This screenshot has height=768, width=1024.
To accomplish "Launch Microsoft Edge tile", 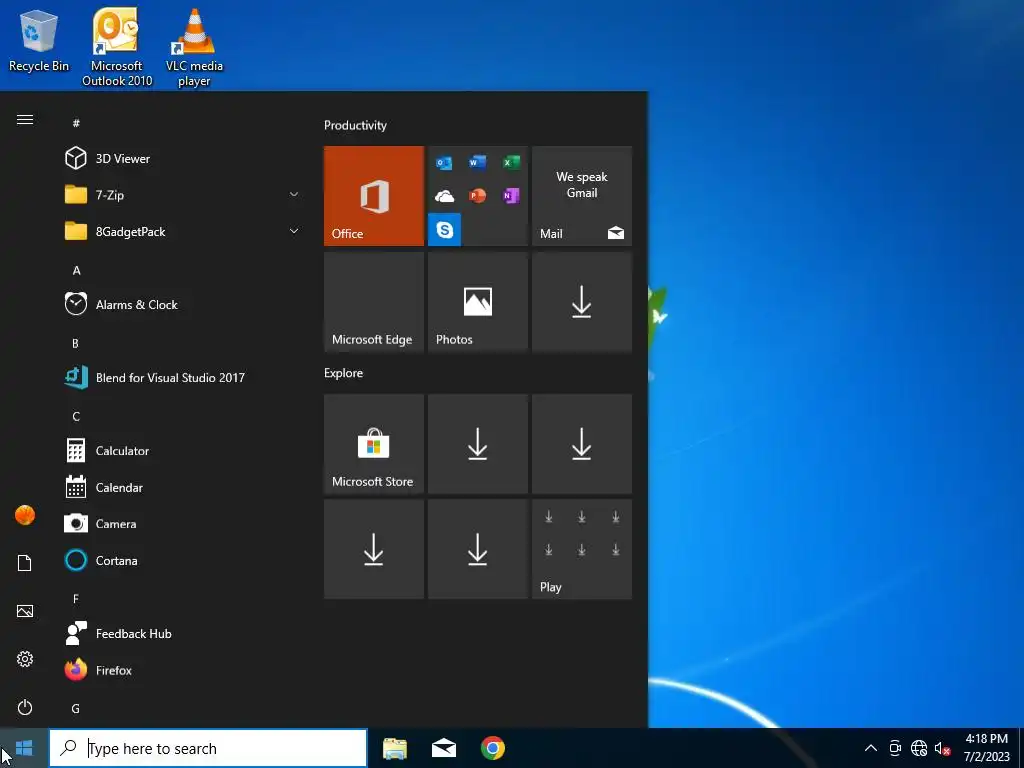I will 374,302.
